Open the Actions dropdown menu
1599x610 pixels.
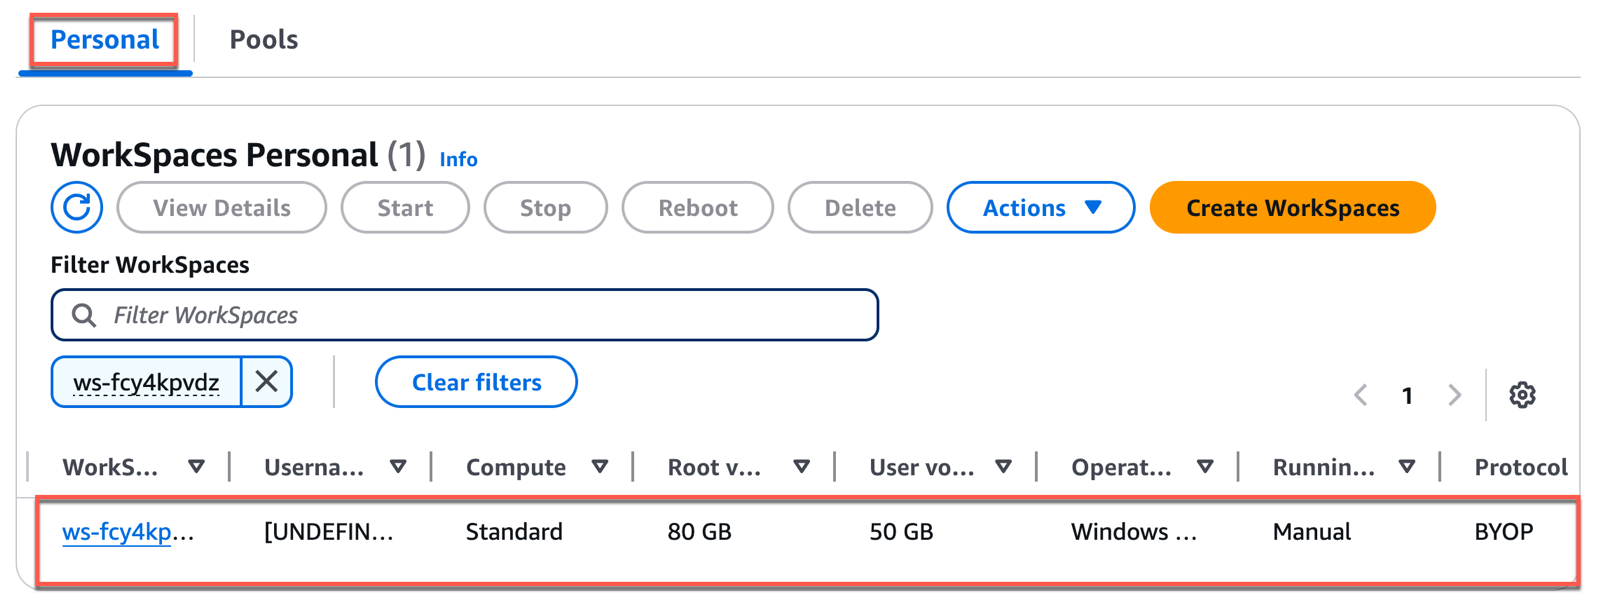pos(1040,207)
